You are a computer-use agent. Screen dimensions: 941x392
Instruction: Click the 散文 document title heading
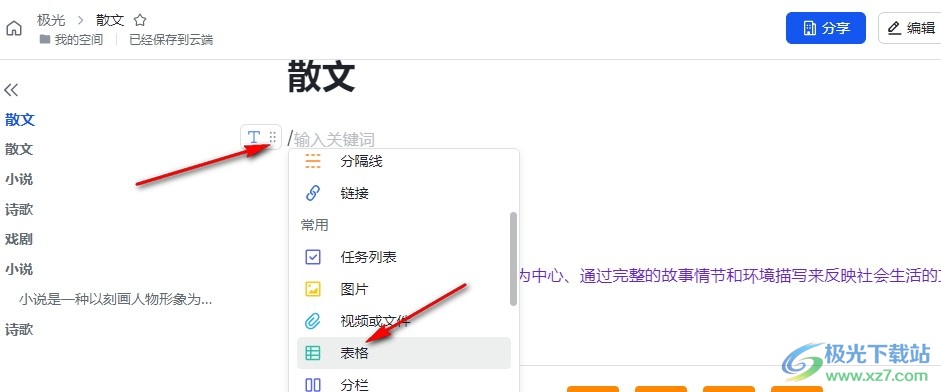tap(322, 77)
